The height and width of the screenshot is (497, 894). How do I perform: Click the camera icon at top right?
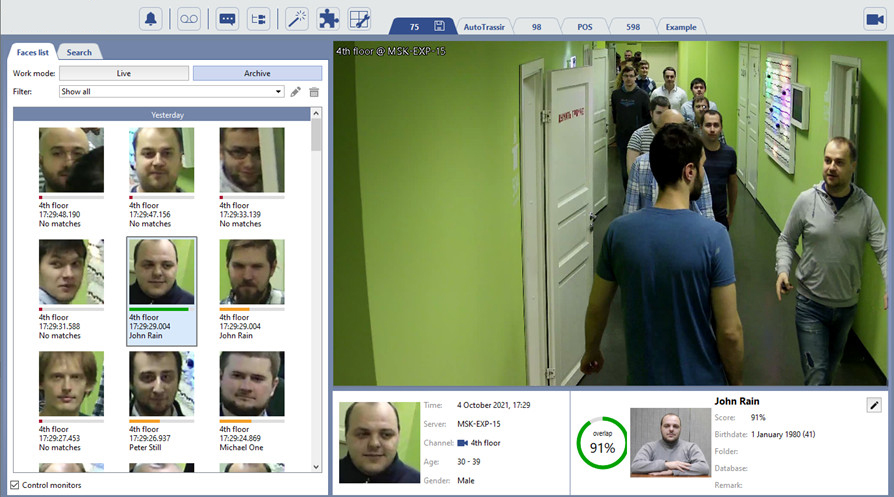(875, 19)
